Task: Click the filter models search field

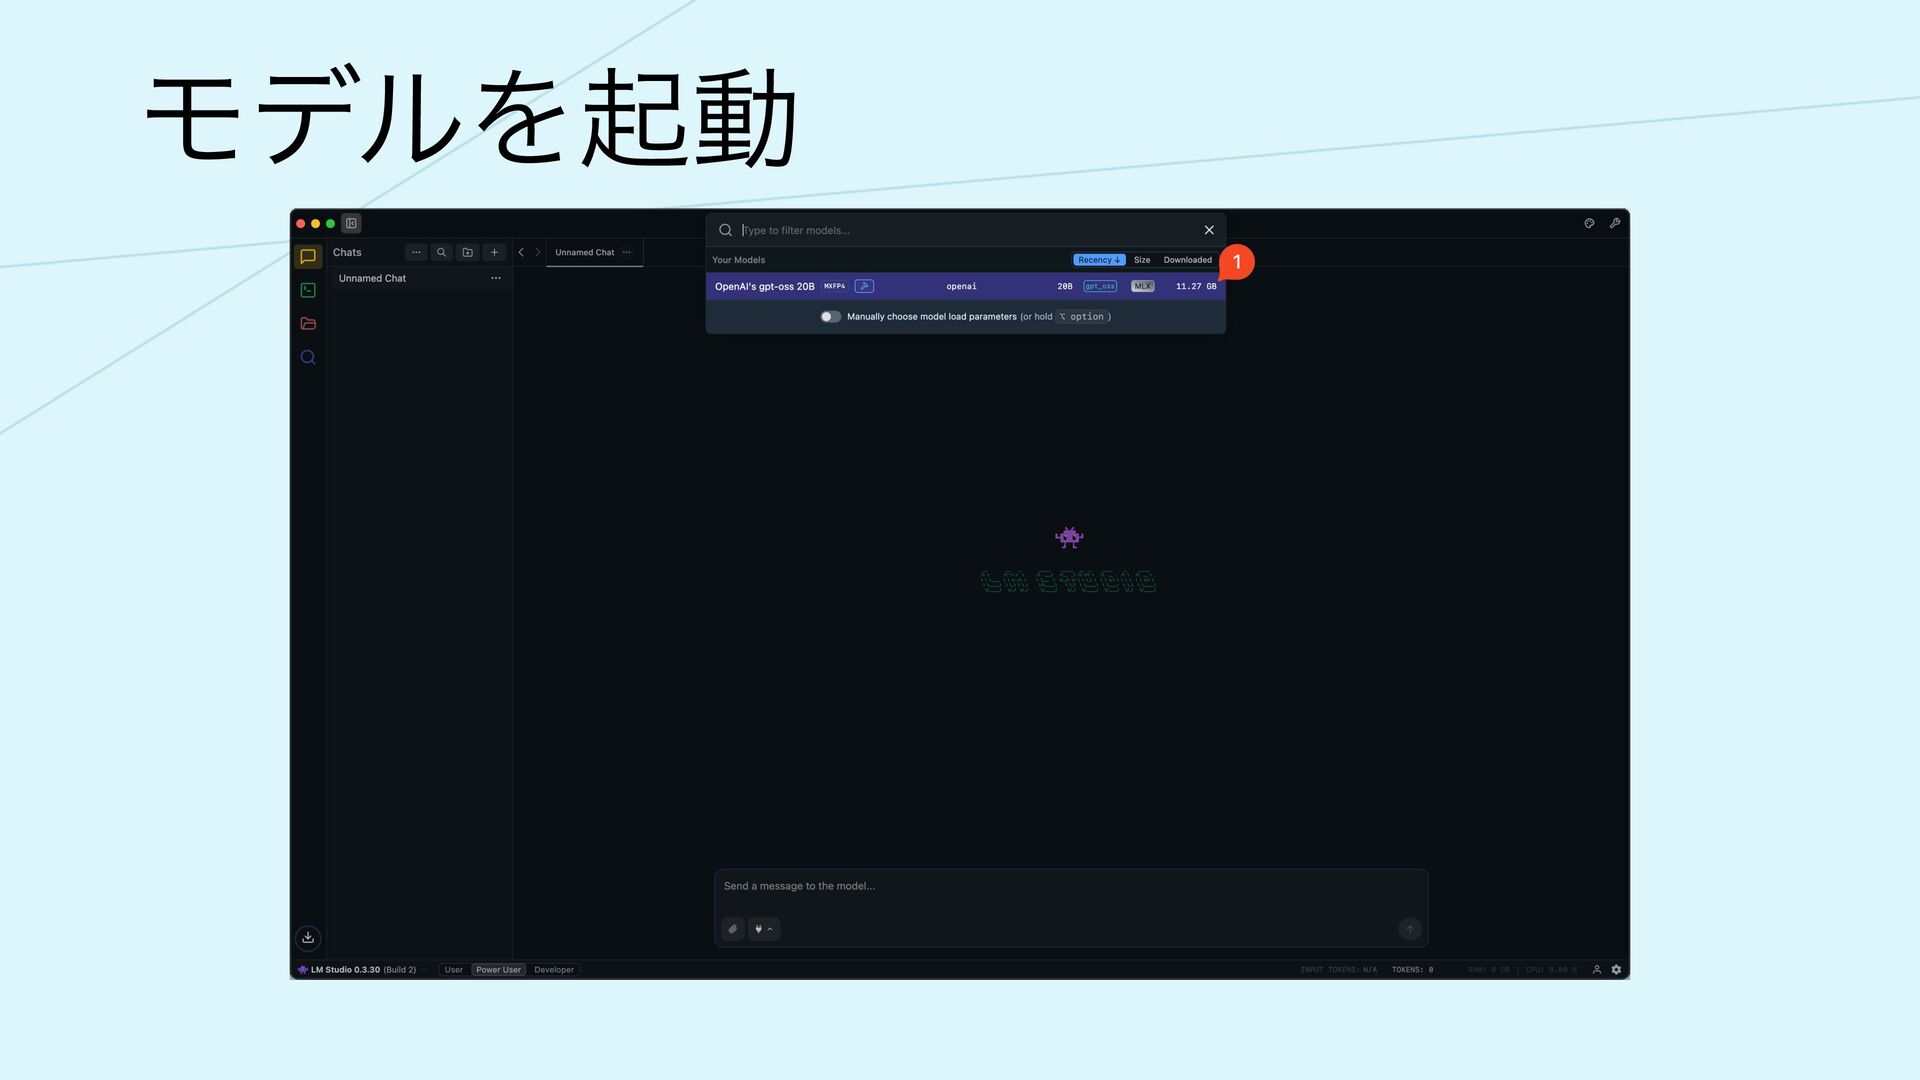Action: [960, 231]
